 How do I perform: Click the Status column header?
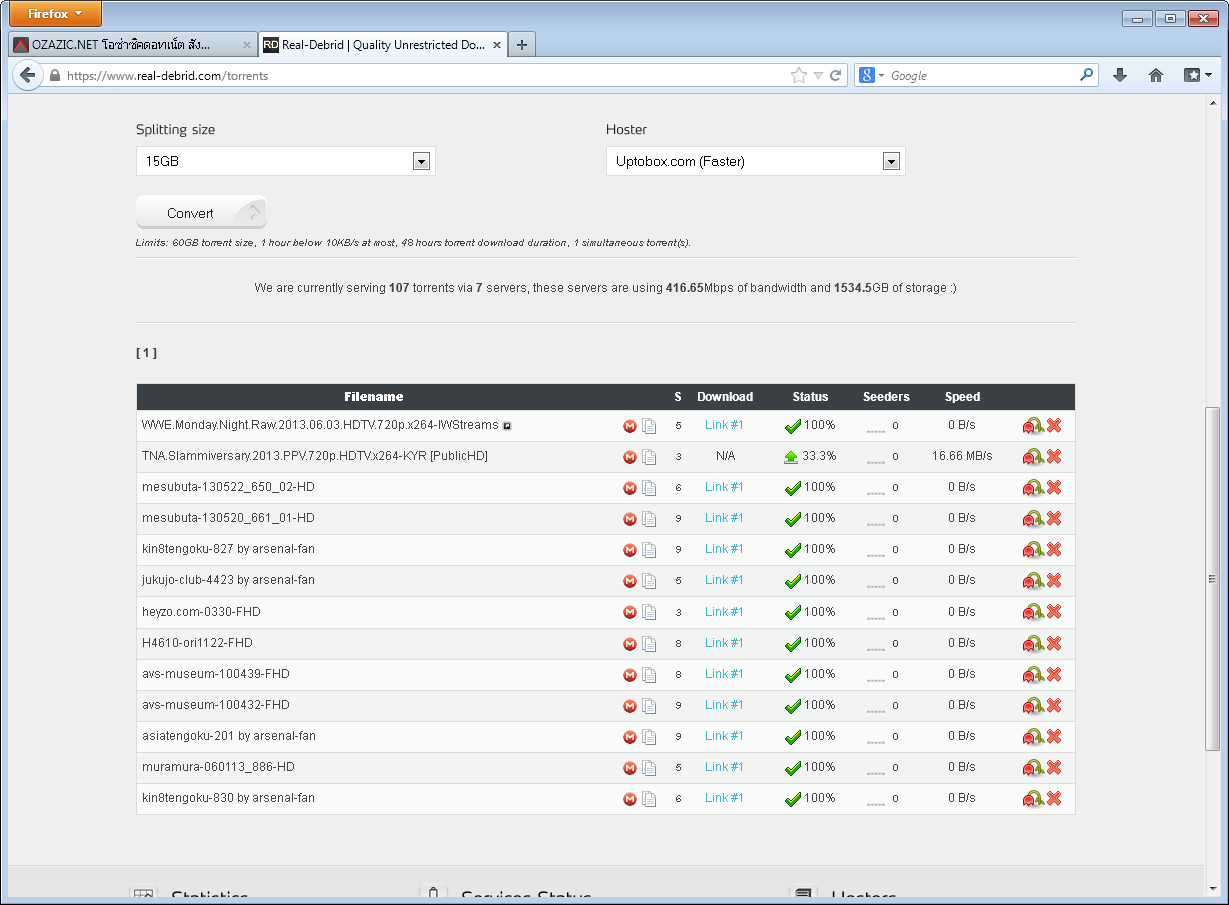click(x=810, y=397)
